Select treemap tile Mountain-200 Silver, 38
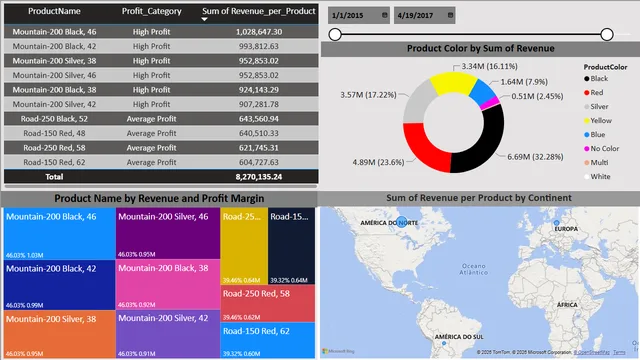 (60, 334)
